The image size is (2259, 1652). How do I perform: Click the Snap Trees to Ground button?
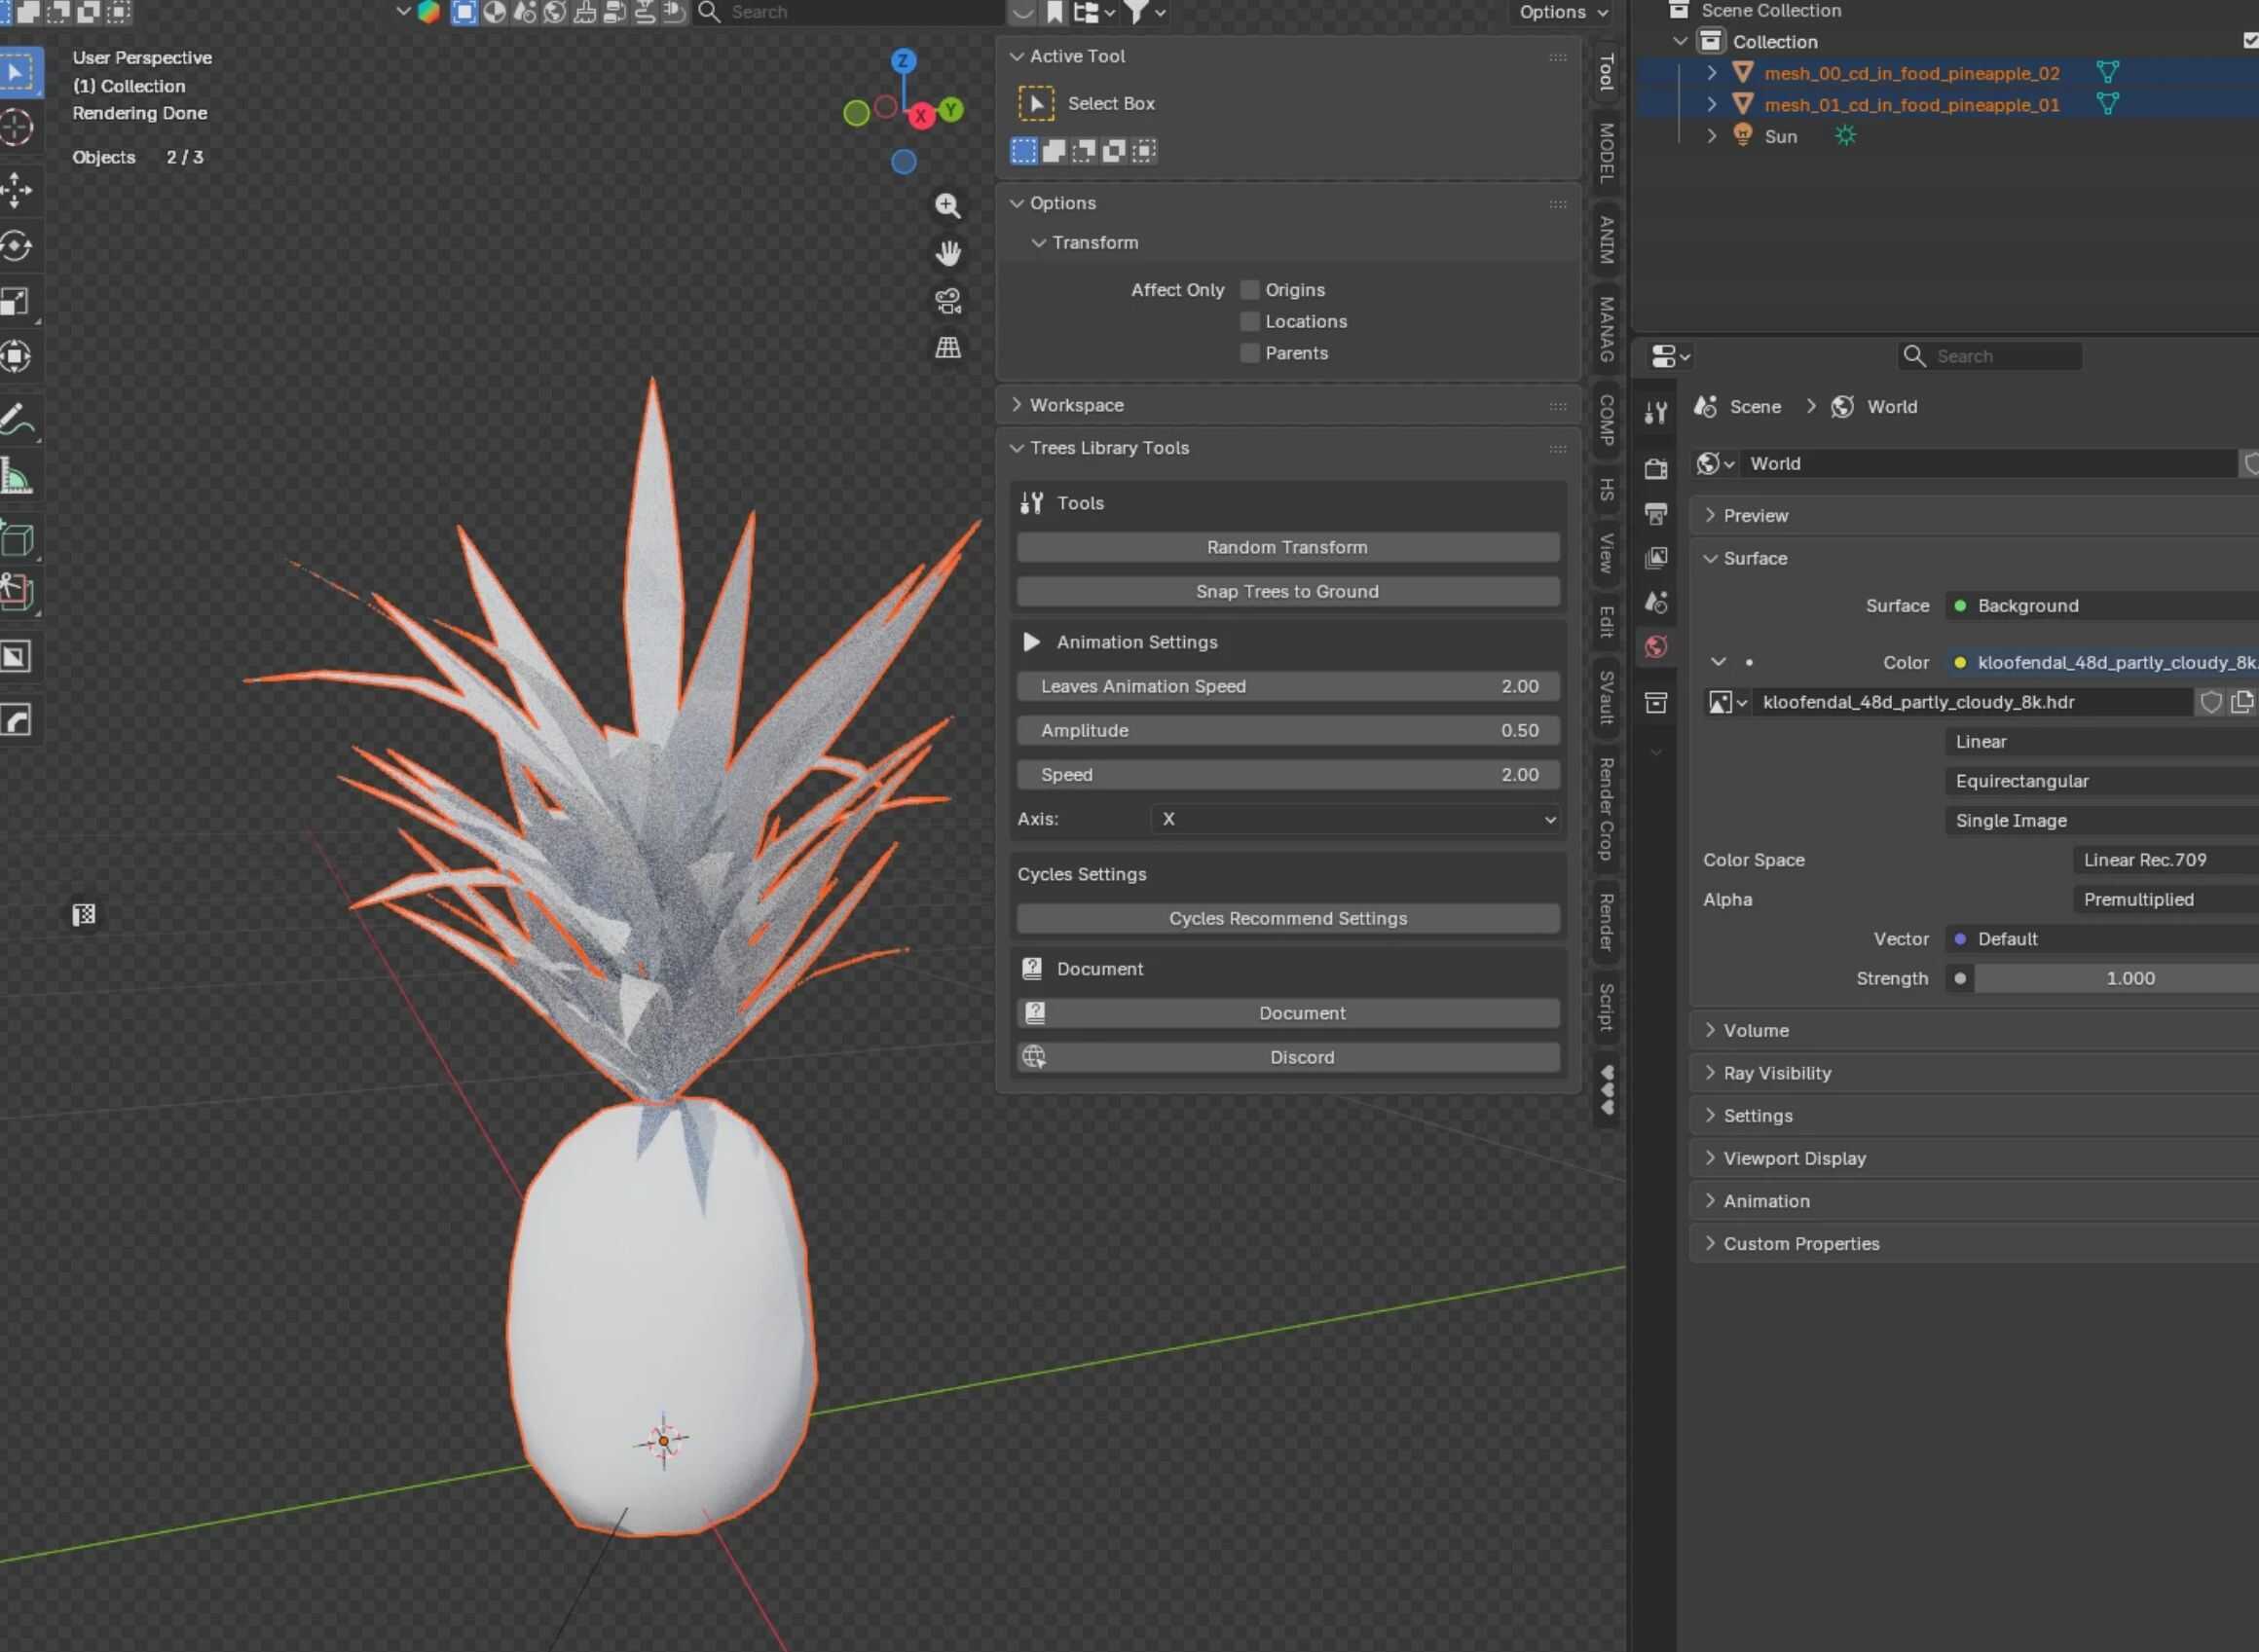(1287, 591)
